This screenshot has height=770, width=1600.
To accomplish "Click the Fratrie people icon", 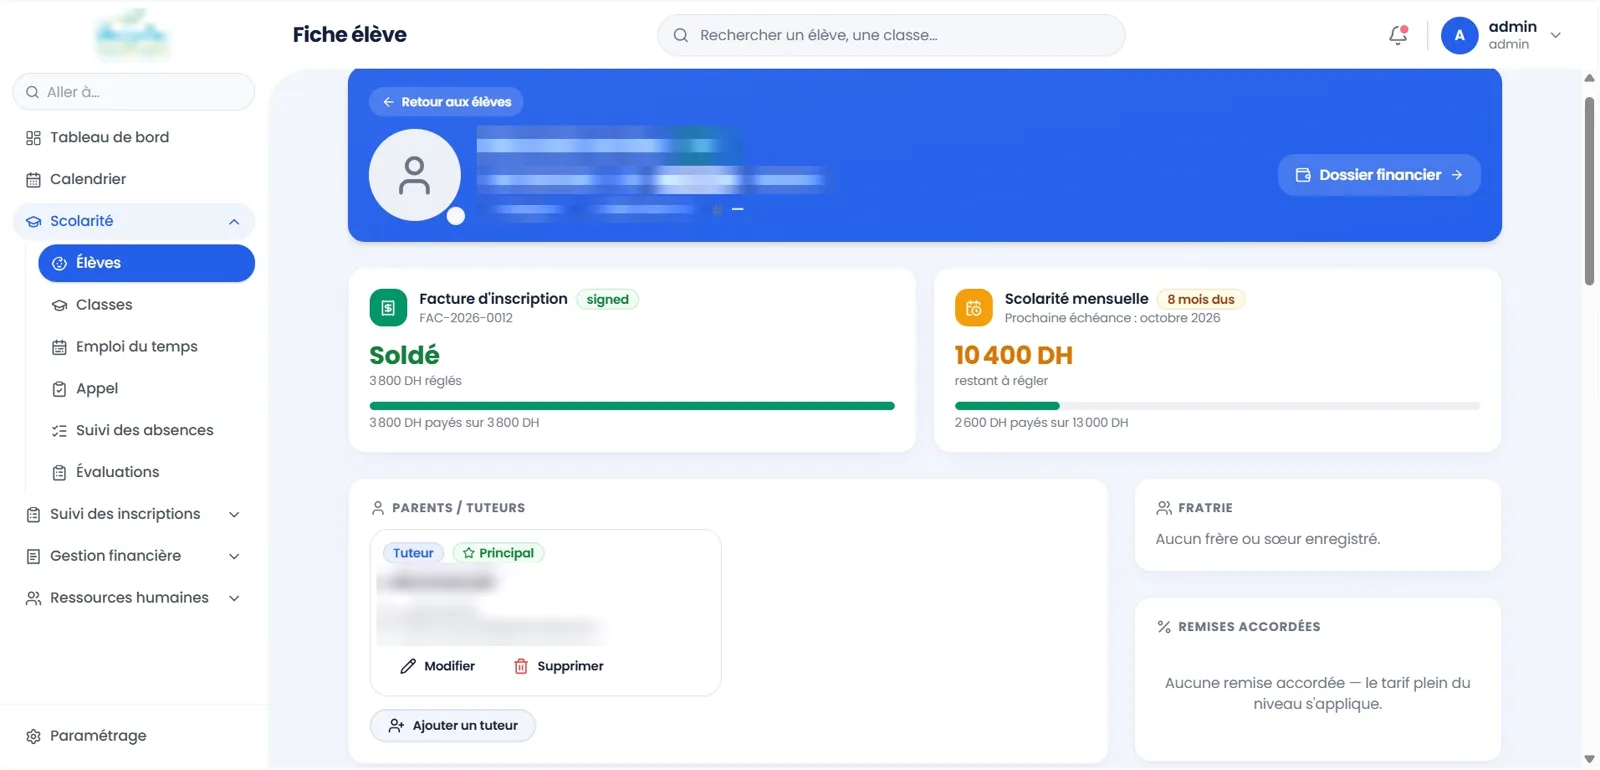I will (1164, 508).
